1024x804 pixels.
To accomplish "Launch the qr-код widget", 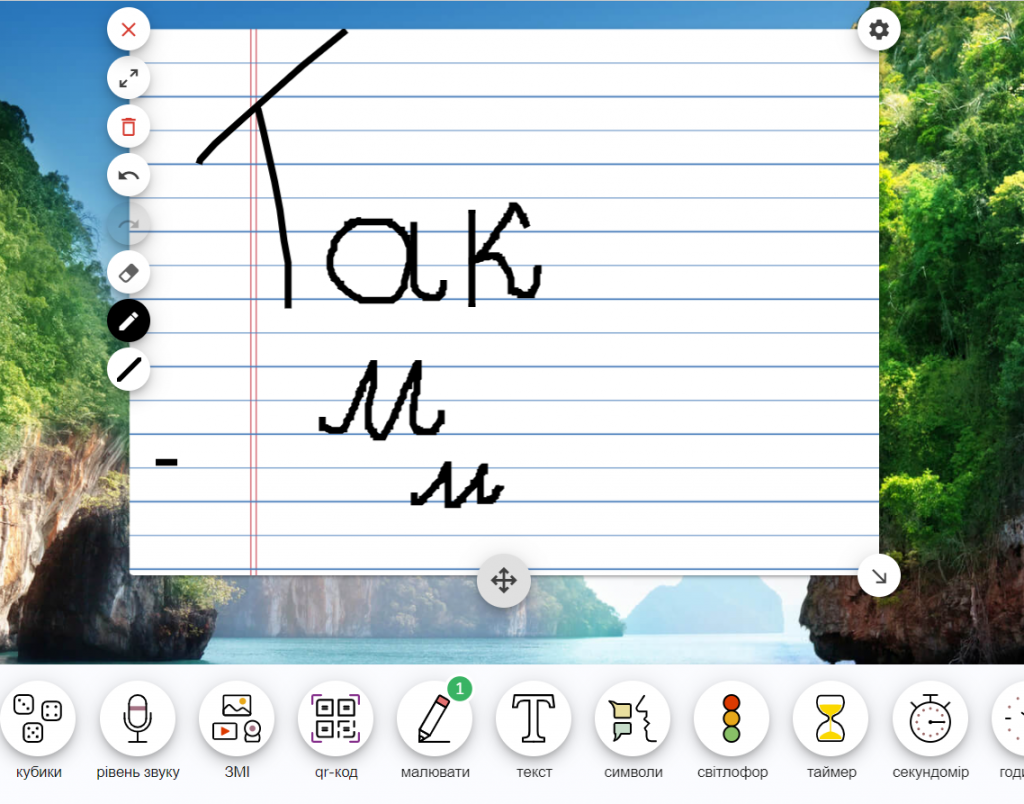I will tap(335, 719).
